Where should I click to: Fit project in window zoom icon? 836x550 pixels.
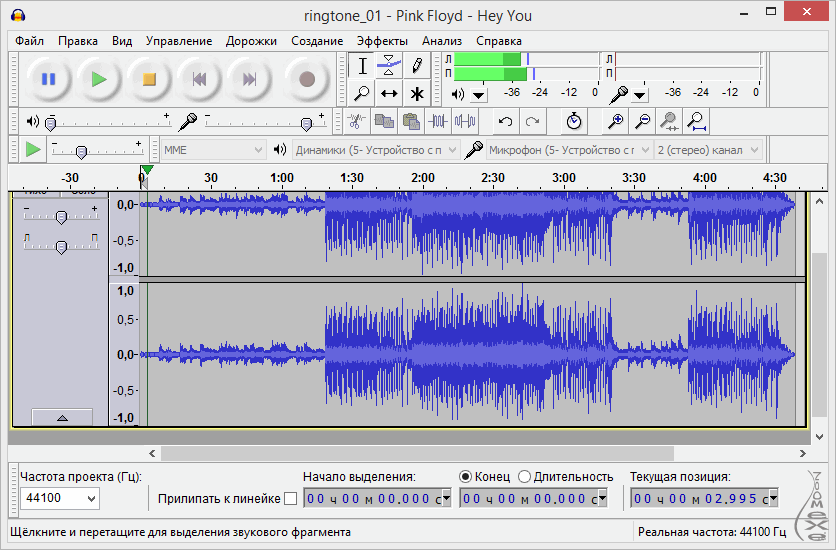click(x=696, y=122)
